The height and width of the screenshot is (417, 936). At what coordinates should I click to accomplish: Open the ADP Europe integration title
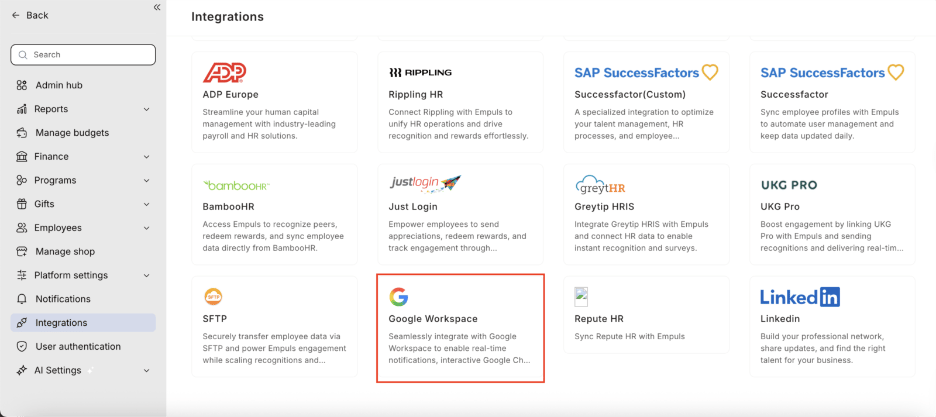pos(230,94)
